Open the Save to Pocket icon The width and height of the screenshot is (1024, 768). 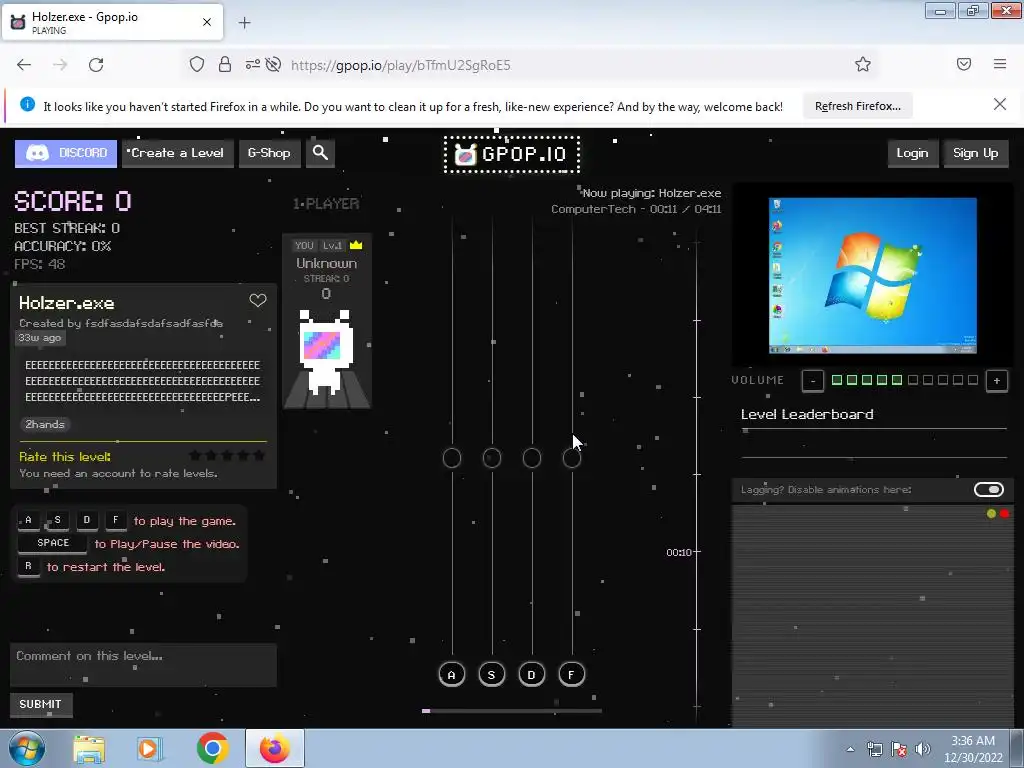point(964,64)
